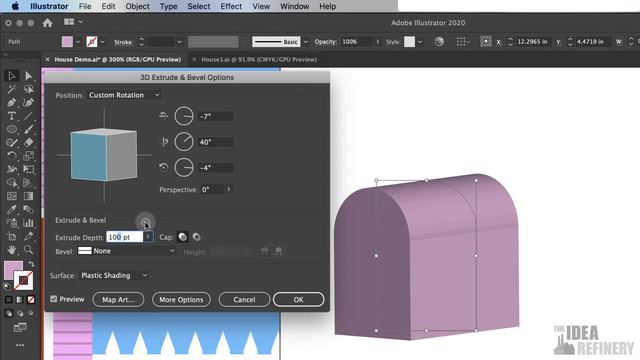The image size is (640, 360).
Task: Expand the Perspective value arrow
Action: pos(229,189)
